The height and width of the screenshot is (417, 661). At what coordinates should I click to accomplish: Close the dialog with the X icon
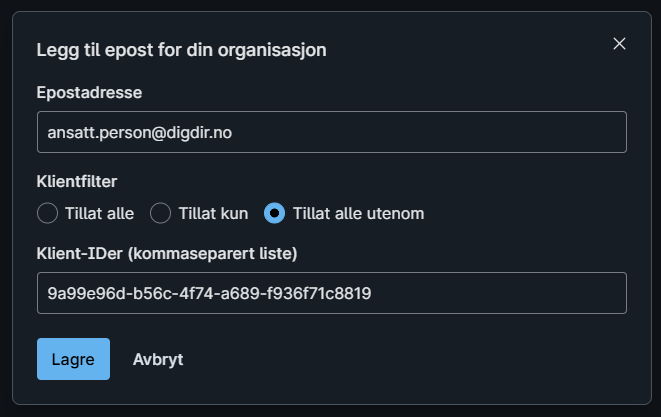[619, 43]
